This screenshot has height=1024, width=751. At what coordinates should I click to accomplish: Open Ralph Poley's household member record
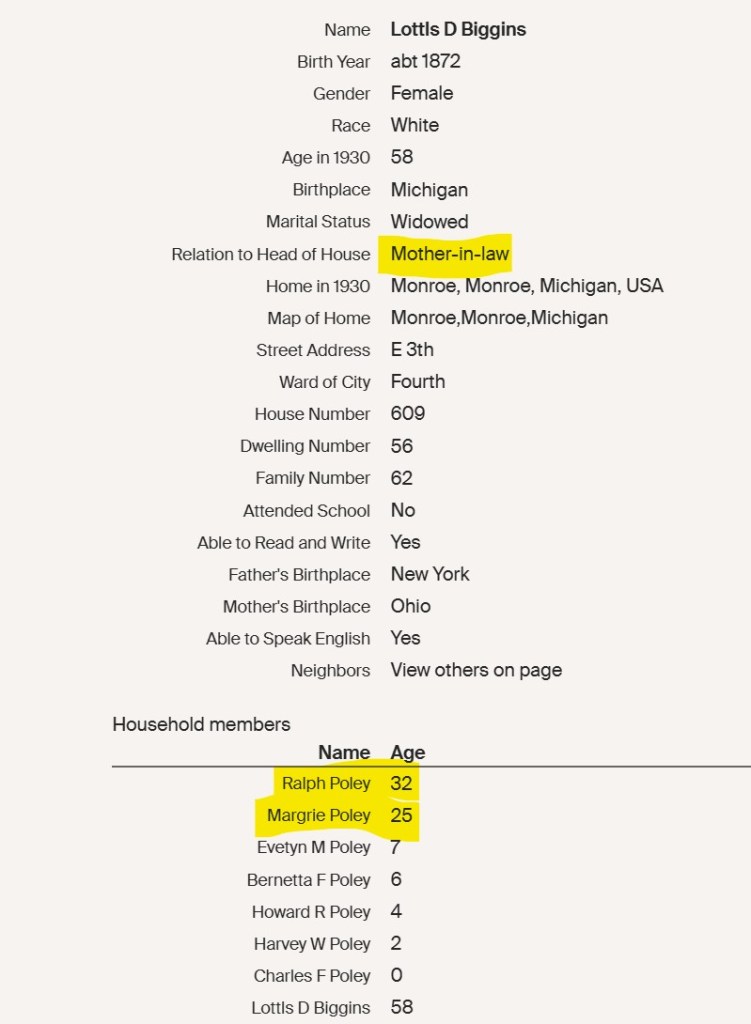pos(326,783)
